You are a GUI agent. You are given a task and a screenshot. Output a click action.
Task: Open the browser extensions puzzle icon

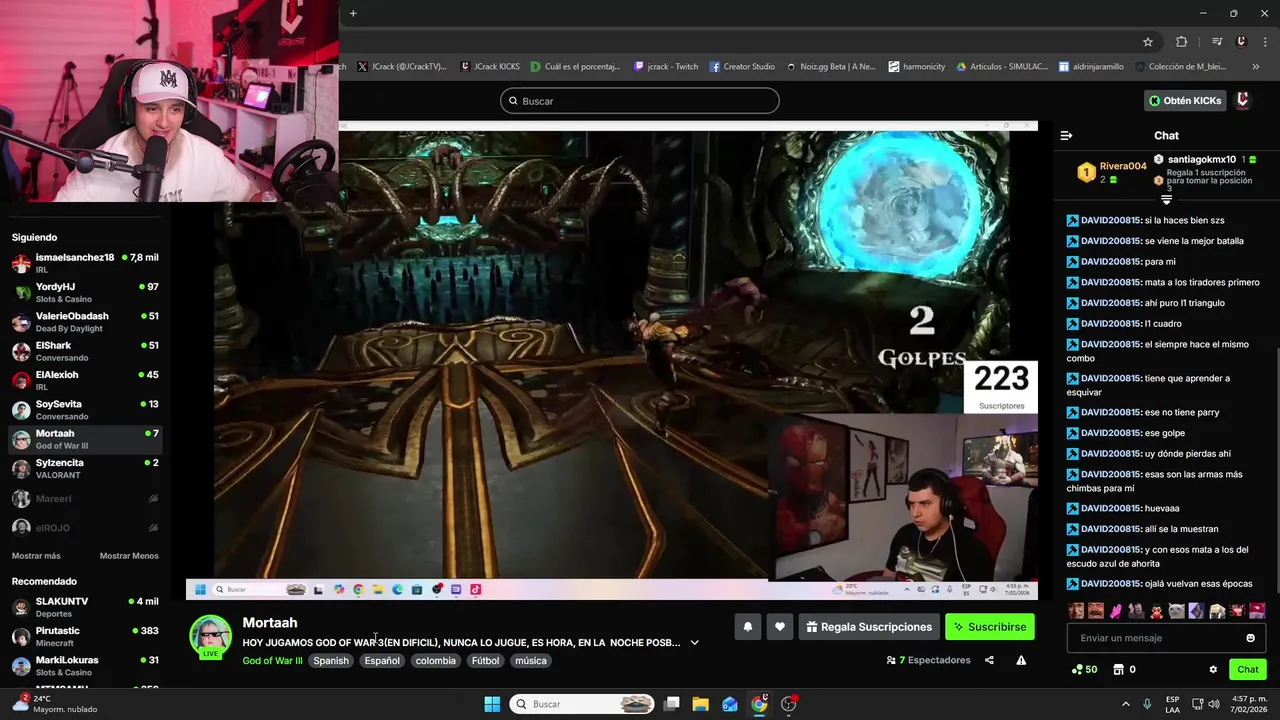click(x=1182, y=42)
